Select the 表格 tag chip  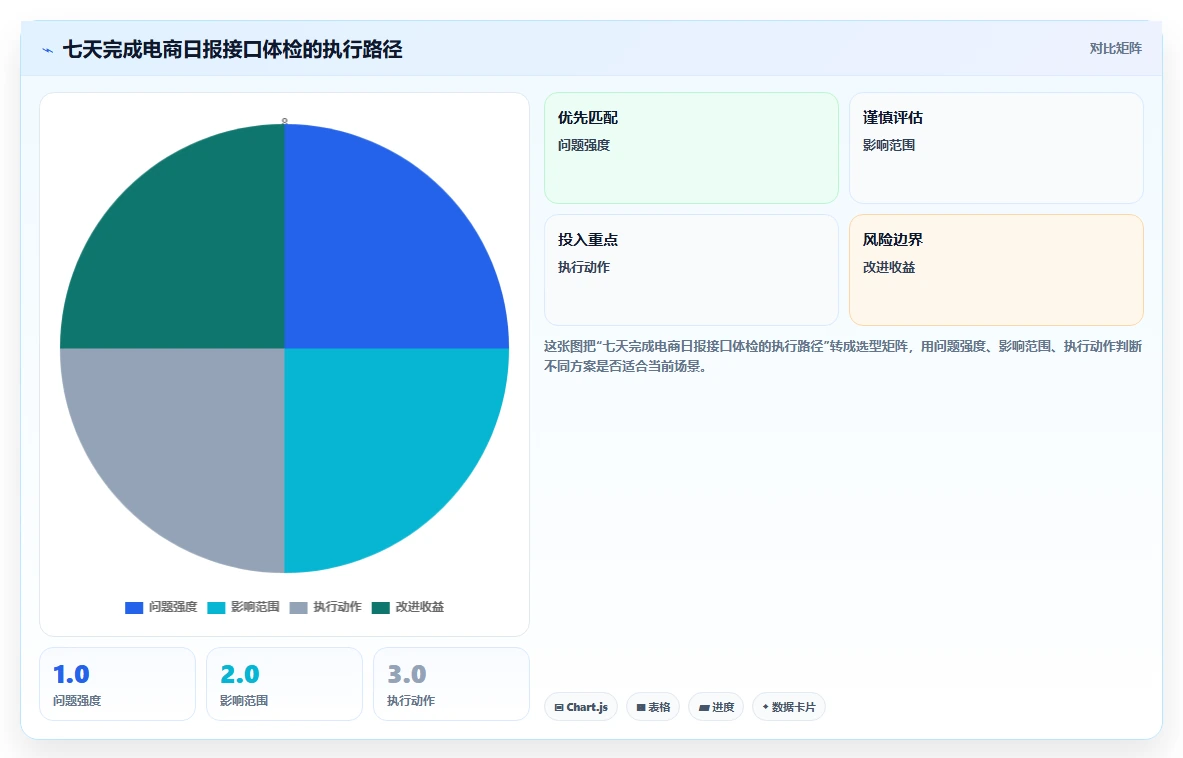[653, 707]
